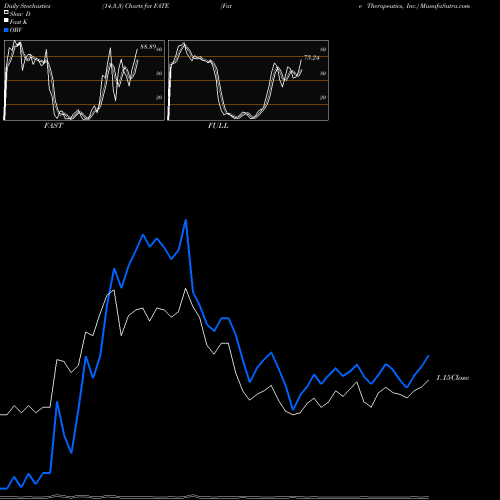Click the 20 axis label on FULL chart
Screen dimensions: 500x500
tap(323, 97)
